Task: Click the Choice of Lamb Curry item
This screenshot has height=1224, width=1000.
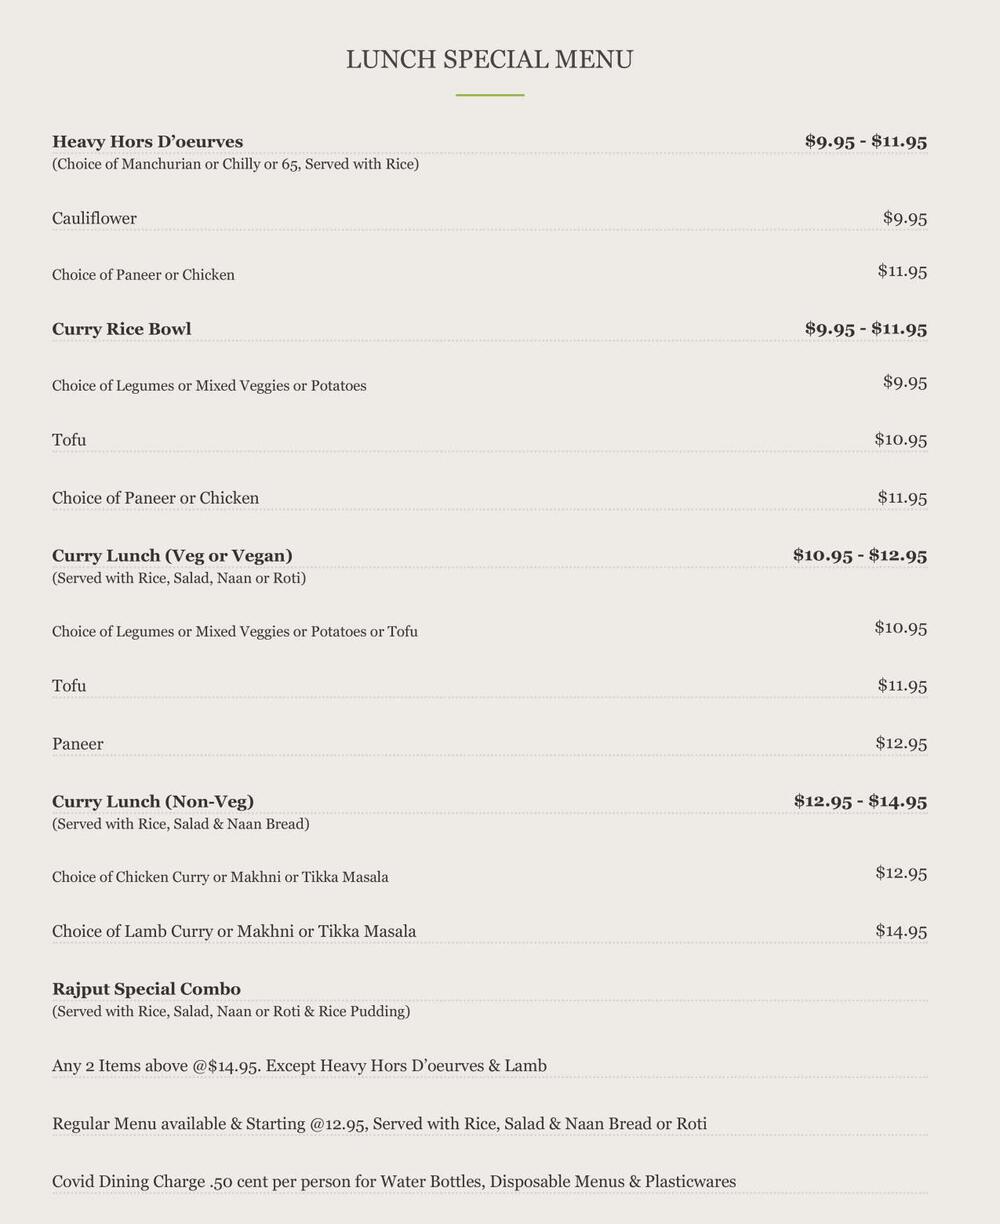Action: point(234,932)
